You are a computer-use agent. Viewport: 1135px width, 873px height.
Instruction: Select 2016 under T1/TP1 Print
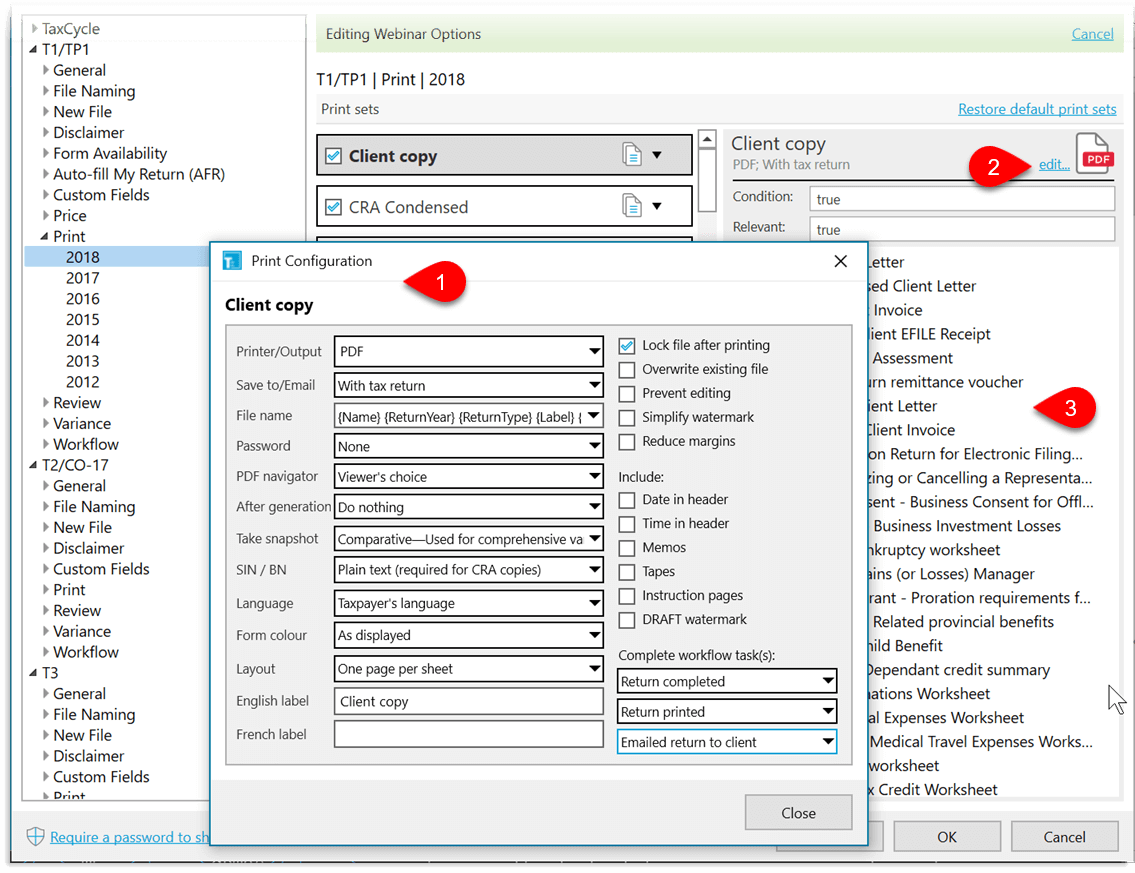(x=83, y=299)
